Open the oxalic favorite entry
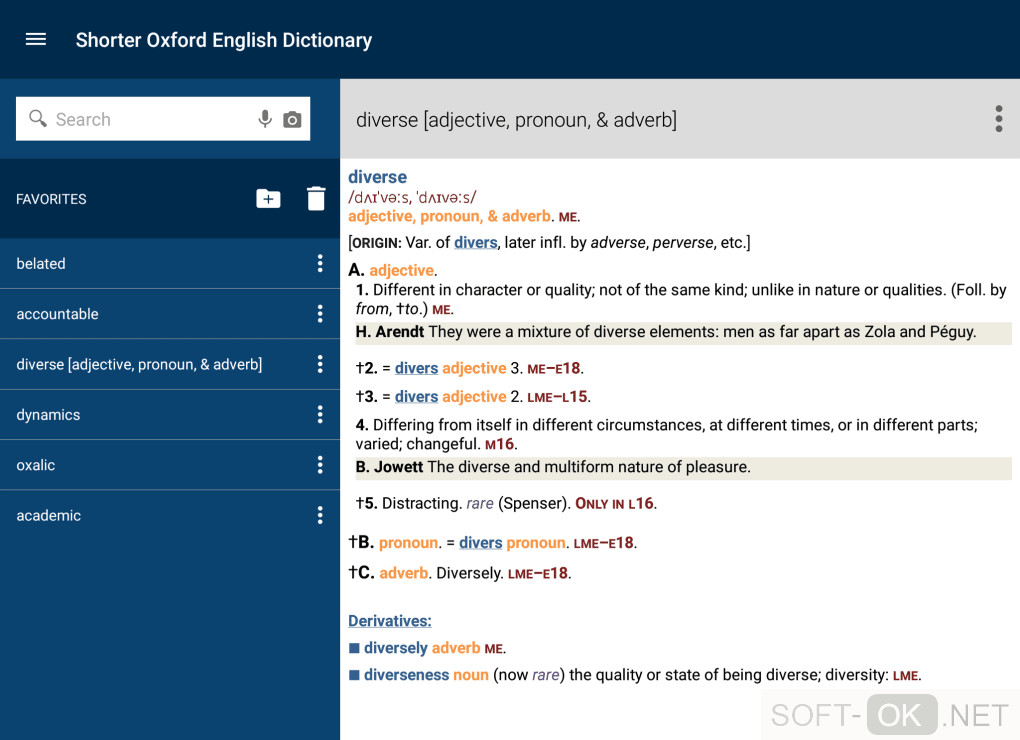1020x740 pixels. (36, 465)
